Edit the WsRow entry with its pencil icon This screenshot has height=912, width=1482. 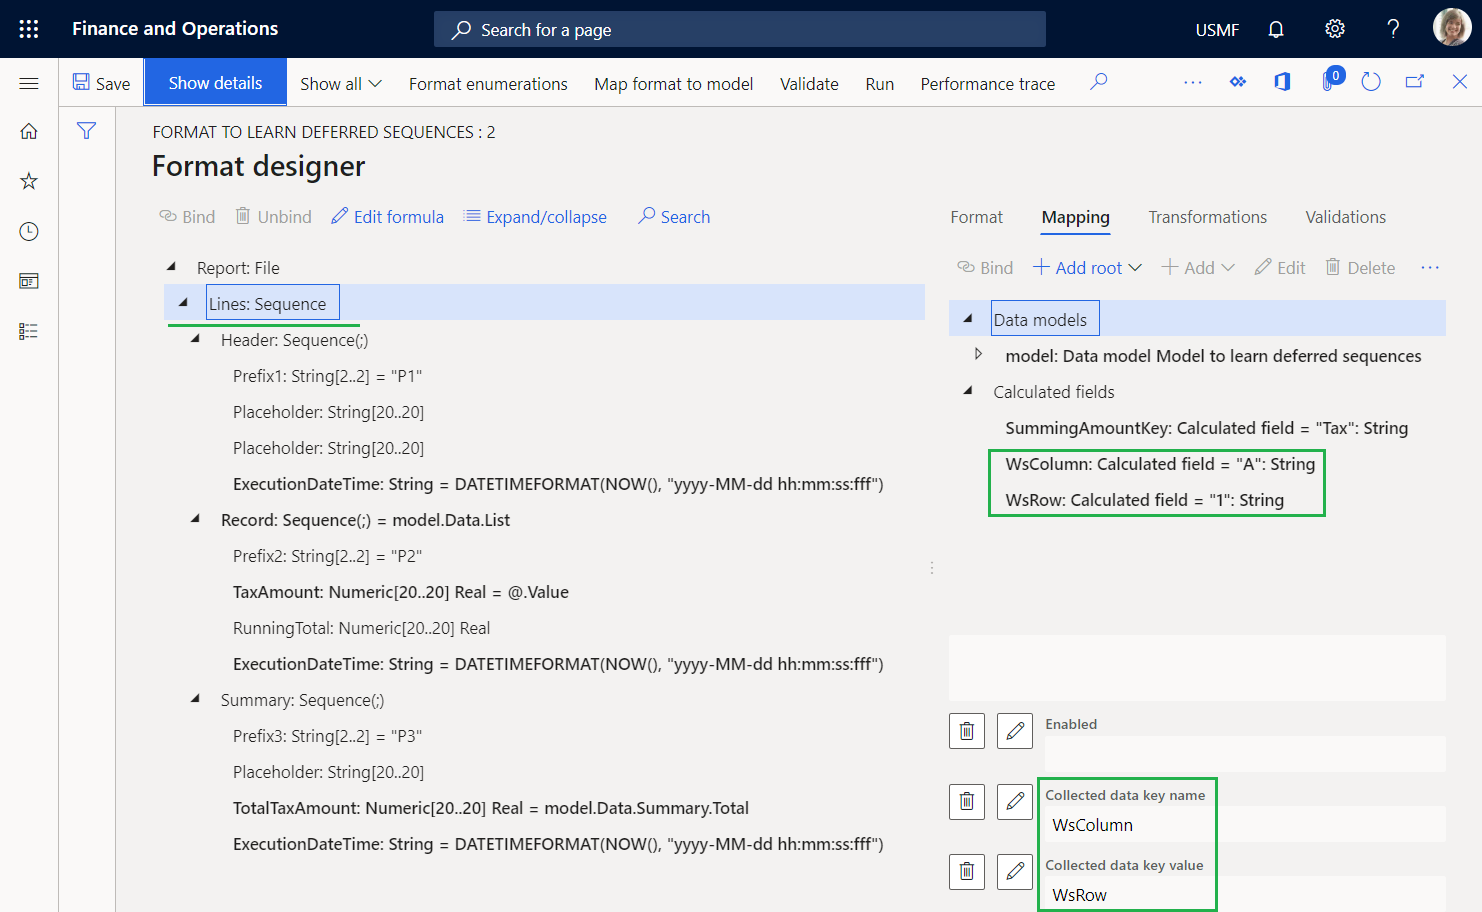coord(1014,871)
